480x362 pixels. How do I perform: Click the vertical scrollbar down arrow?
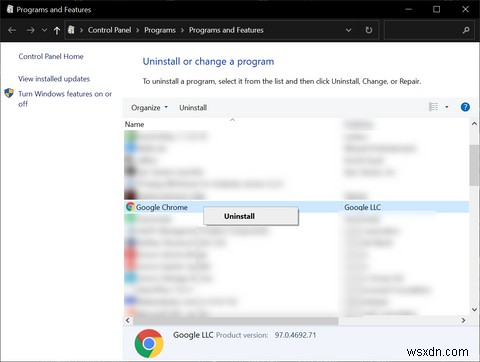coord(474,310)
